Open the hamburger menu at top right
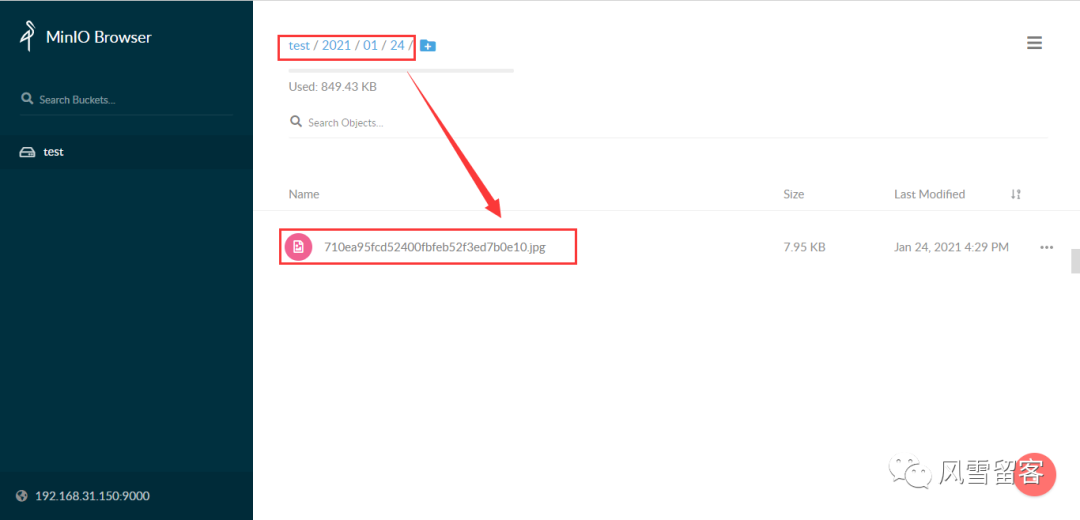Screen dimensions: 1080x520 (x=1034, y=43)
